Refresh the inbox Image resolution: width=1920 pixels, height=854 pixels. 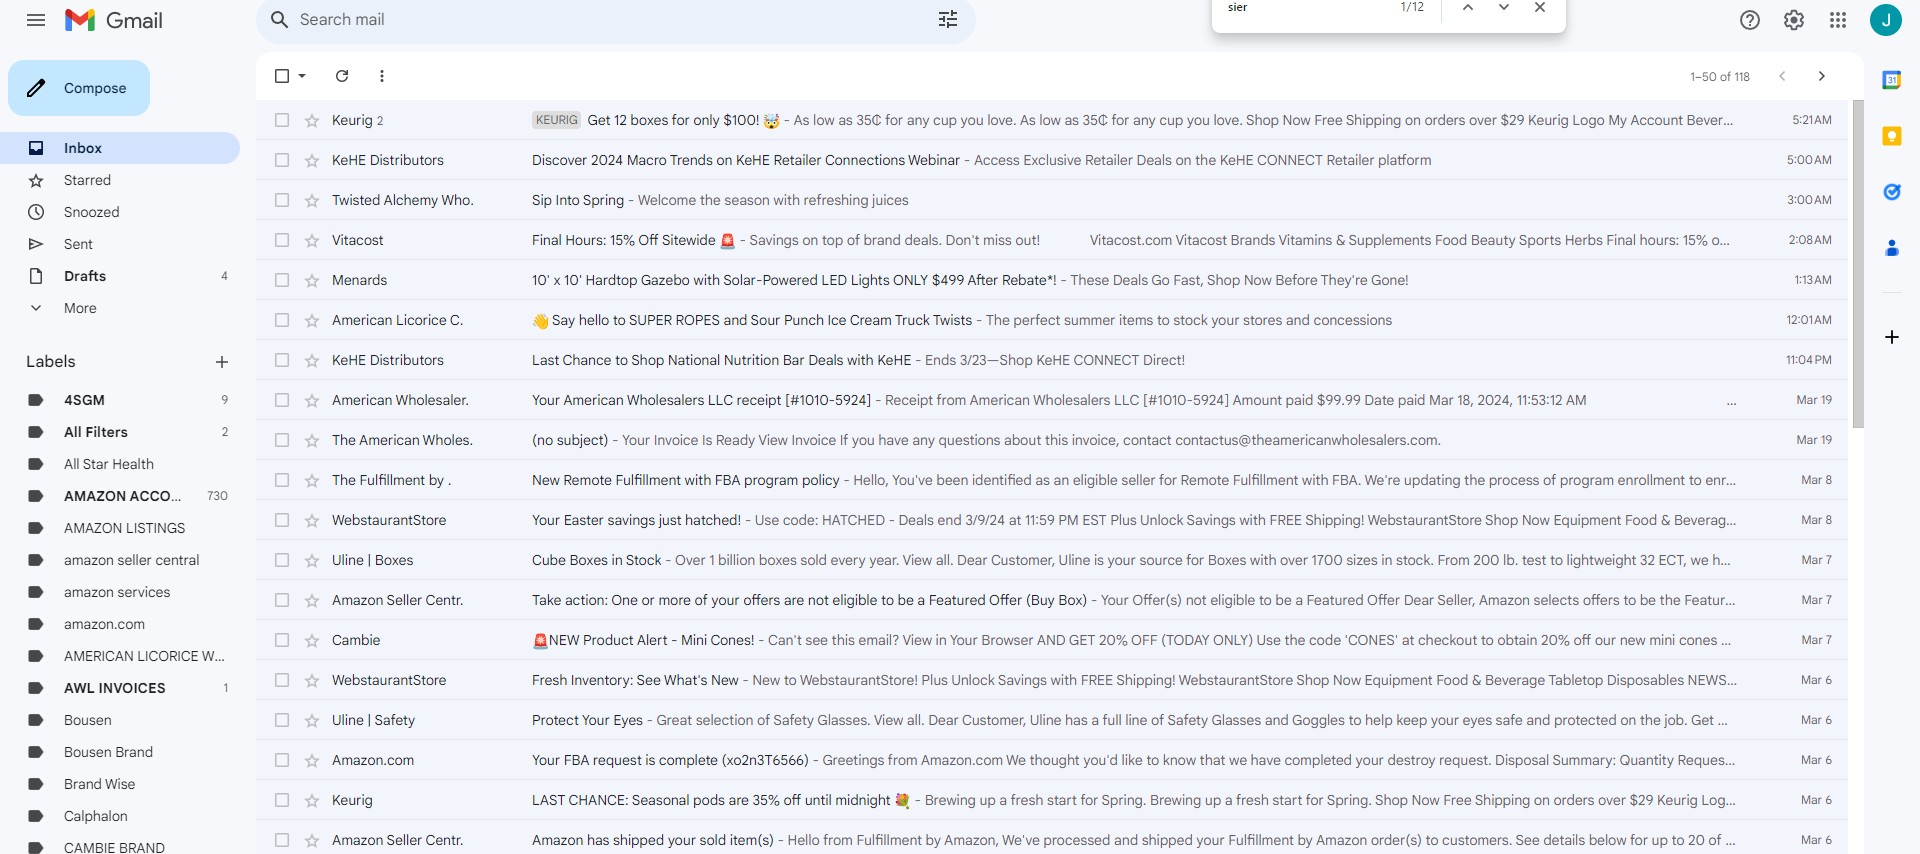tap(342, 76)
